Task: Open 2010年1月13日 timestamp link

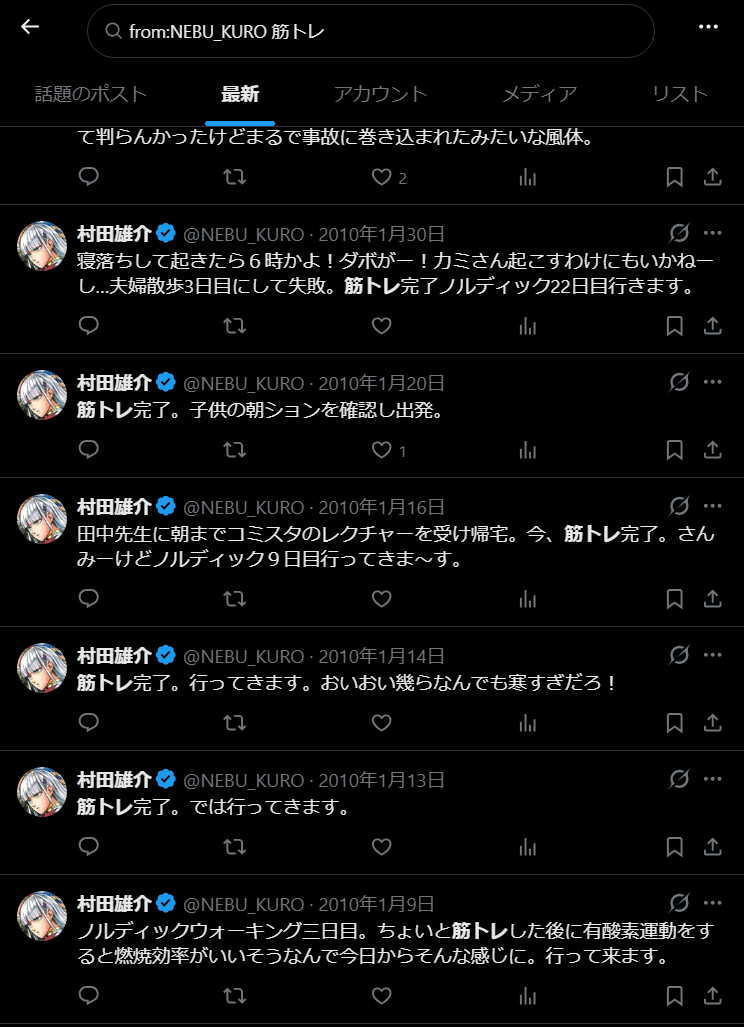Action: click(382, 780)
